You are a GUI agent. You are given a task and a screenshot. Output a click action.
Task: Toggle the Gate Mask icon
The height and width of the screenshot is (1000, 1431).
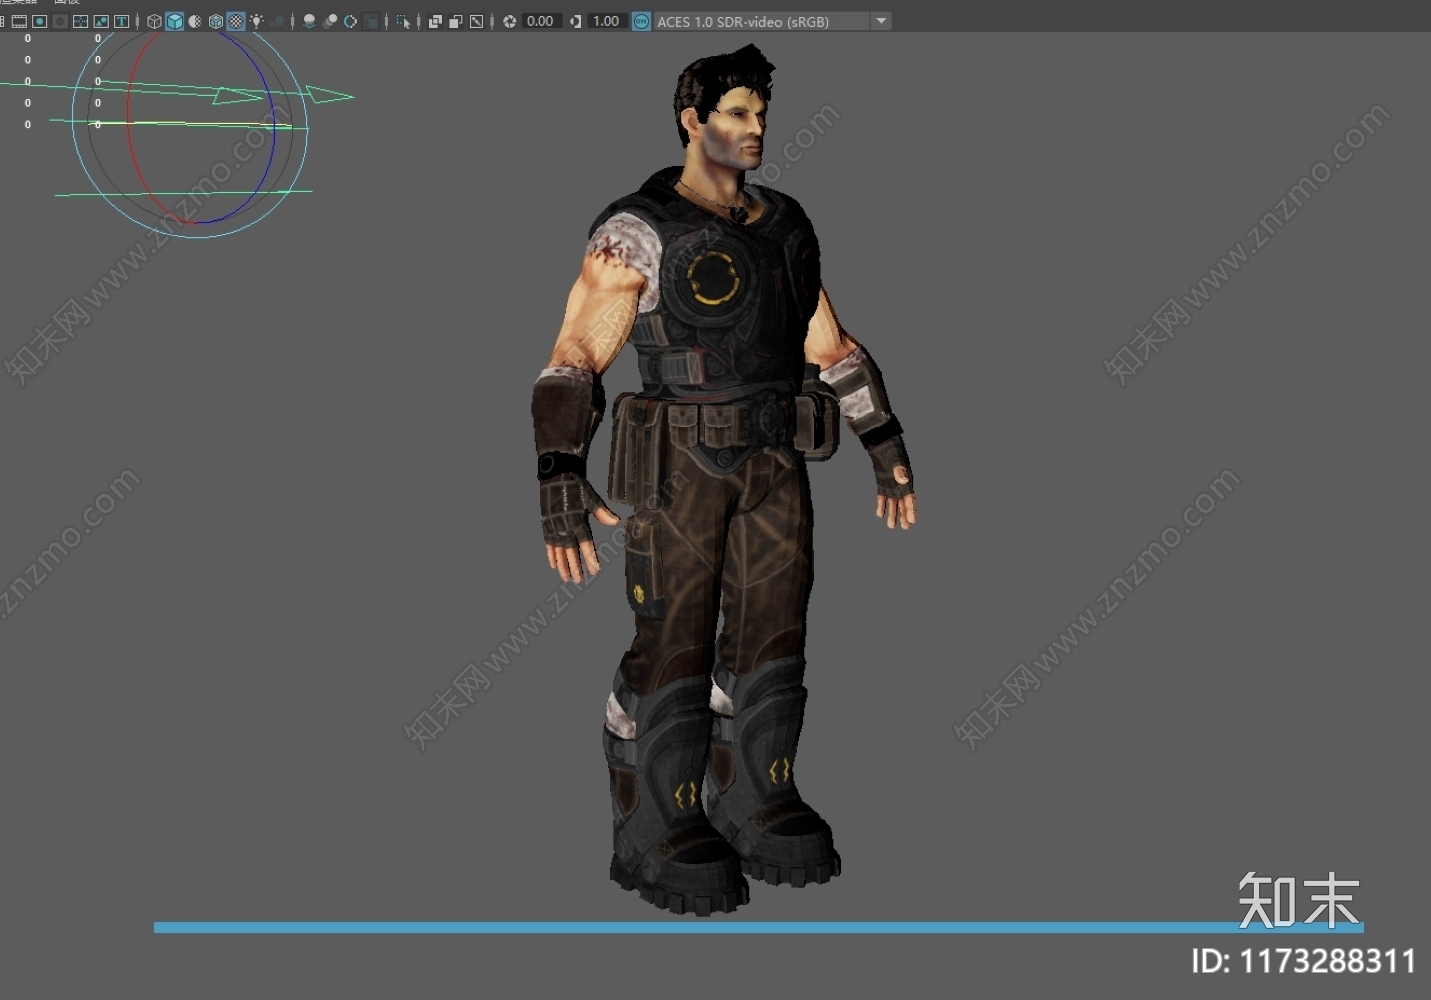[60, 21]
